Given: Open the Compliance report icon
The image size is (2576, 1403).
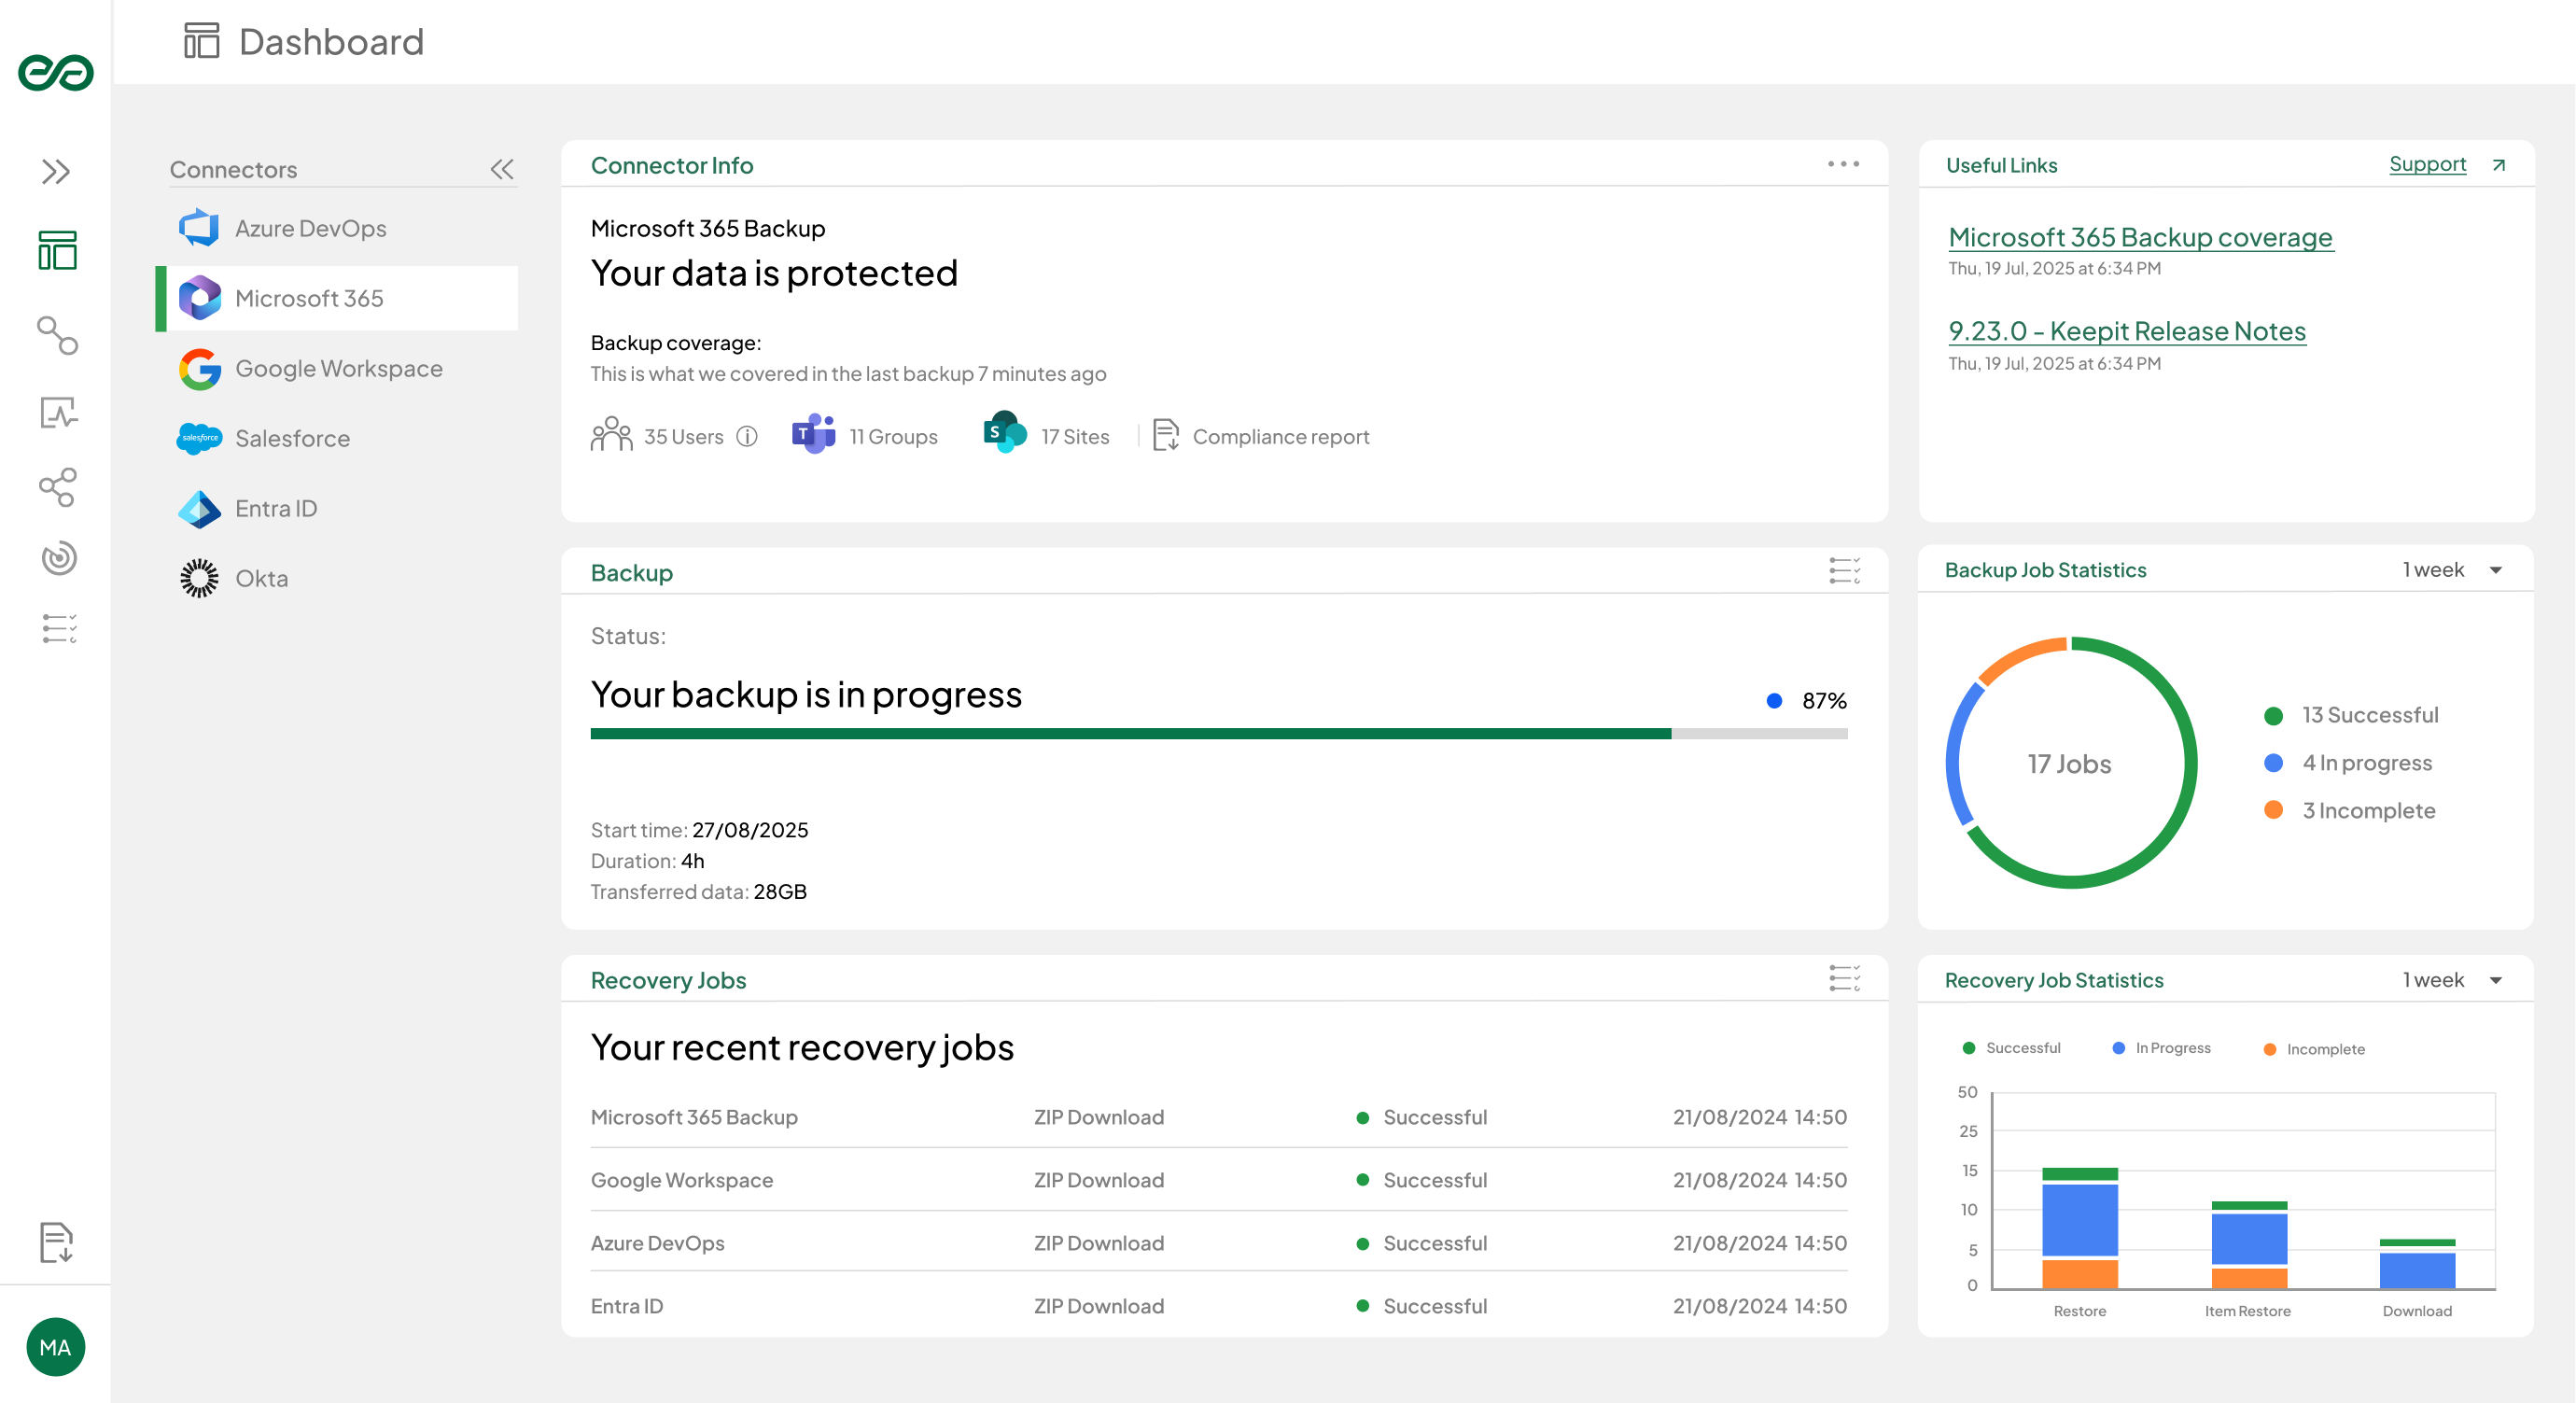Looking at the screenshot, I should [1166, 436].
